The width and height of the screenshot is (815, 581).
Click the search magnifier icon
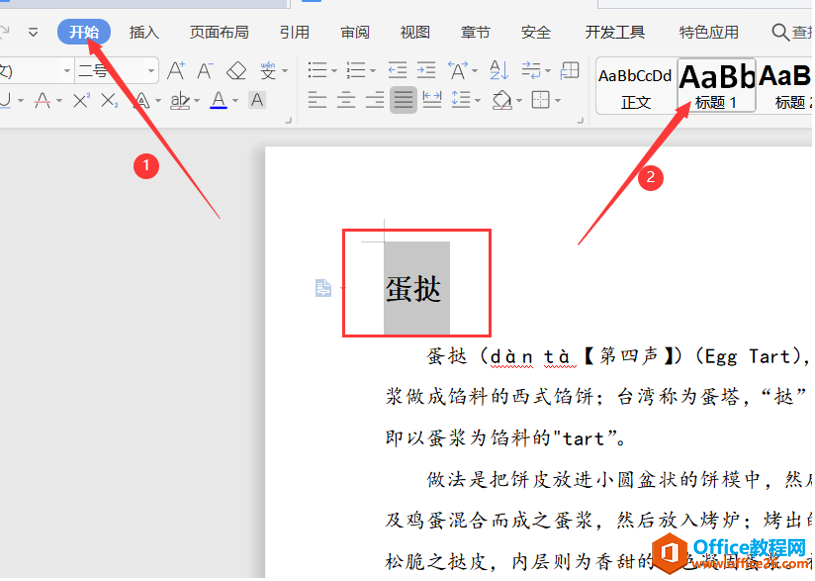[780, 32]
